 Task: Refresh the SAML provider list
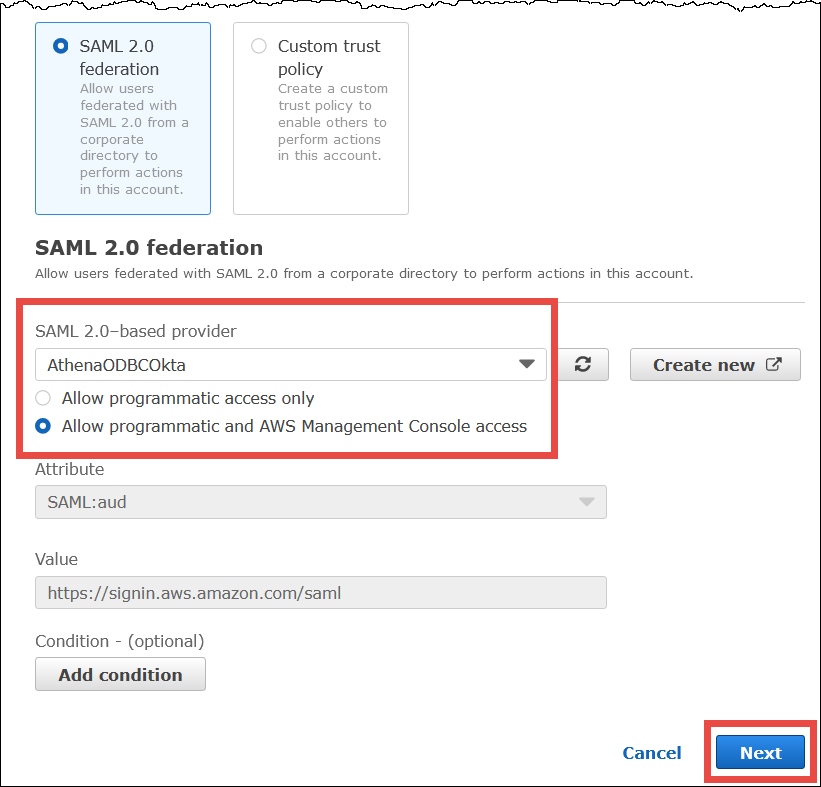(x=584, y=364)
